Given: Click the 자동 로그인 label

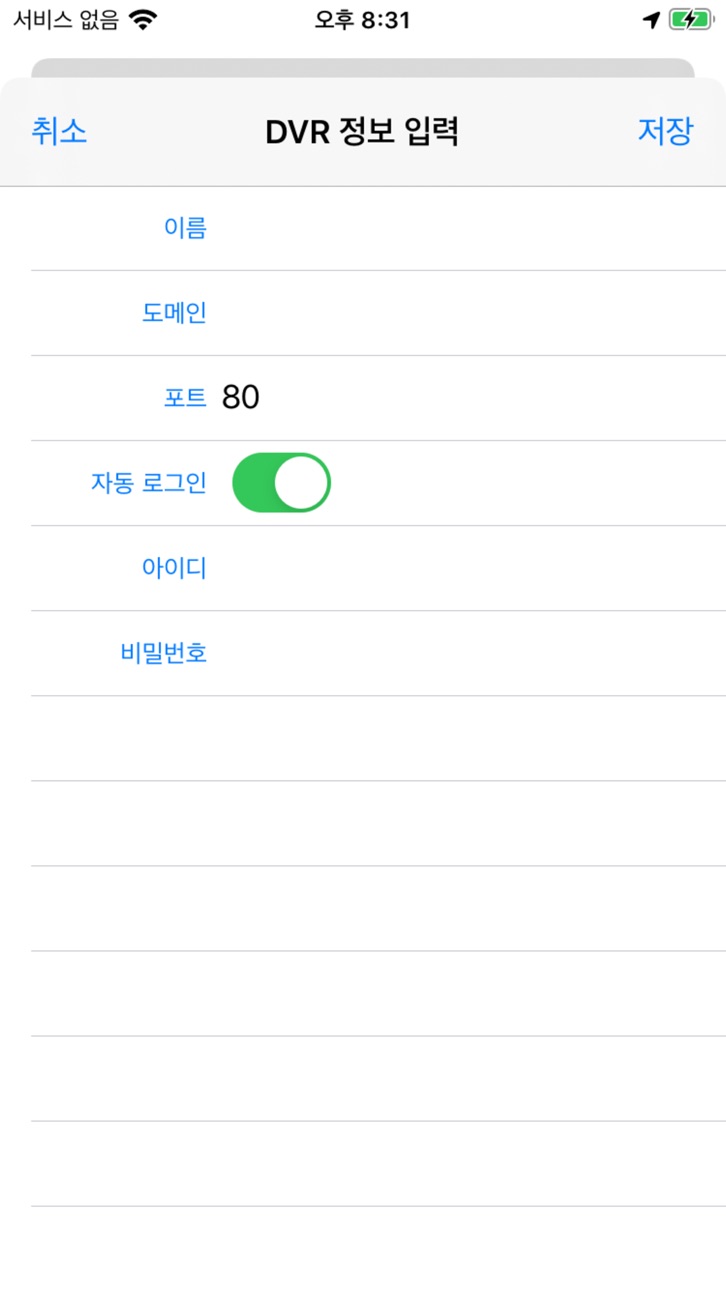Looking at the screenshot, I should point(149,483).
